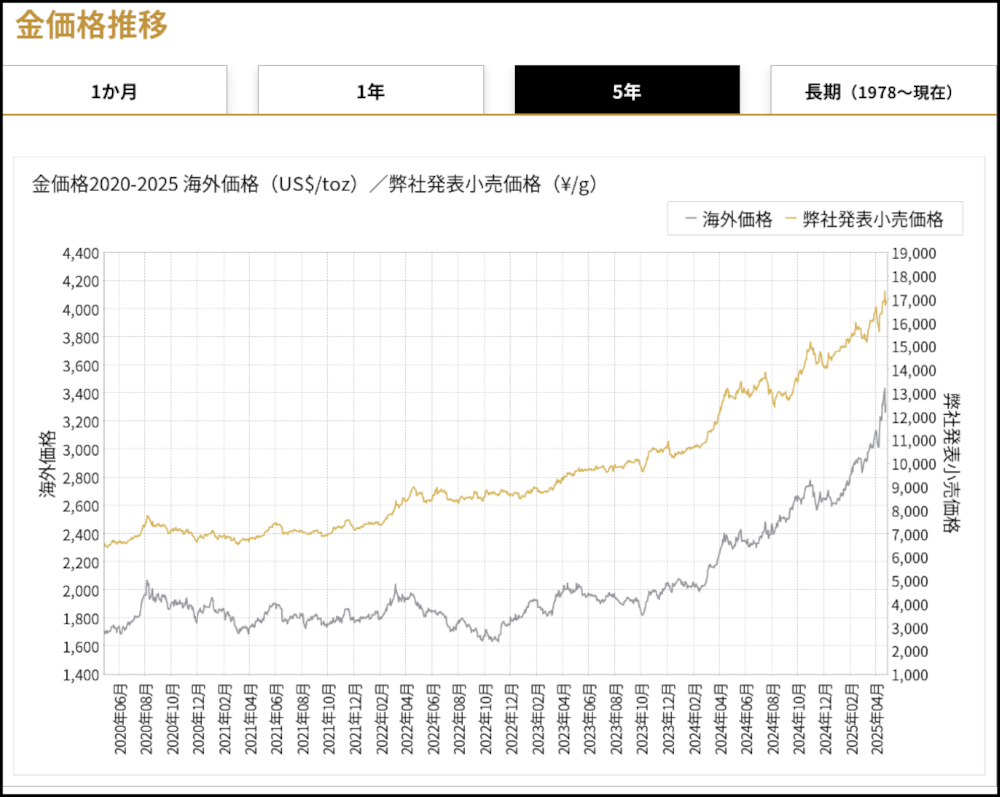Click the gold line's highest peak
The height and width of the screenshot is (797, 1000).
[x=885, y=292]
